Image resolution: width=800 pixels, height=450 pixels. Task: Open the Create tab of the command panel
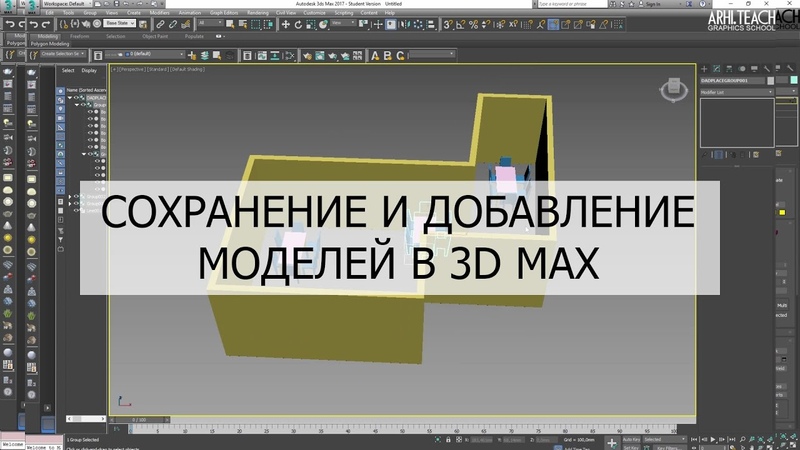[x=704, y=68]
